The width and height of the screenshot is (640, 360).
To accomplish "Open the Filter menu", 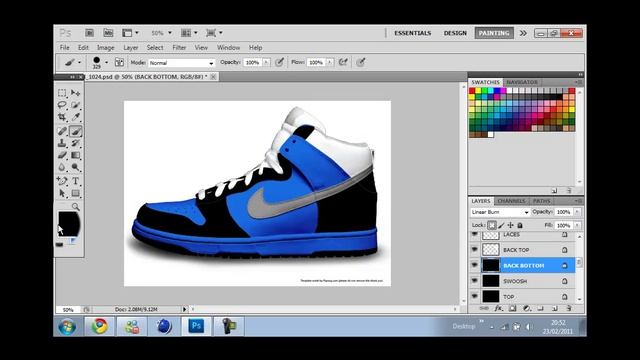I will point(179,48).
